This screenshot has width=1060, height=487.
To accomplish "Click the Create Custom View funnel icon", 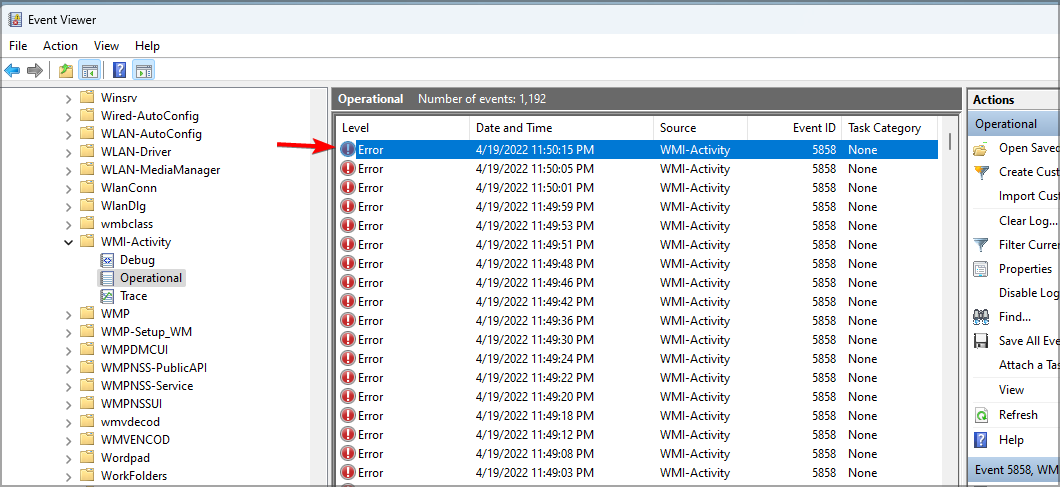I will pos(981,172).
